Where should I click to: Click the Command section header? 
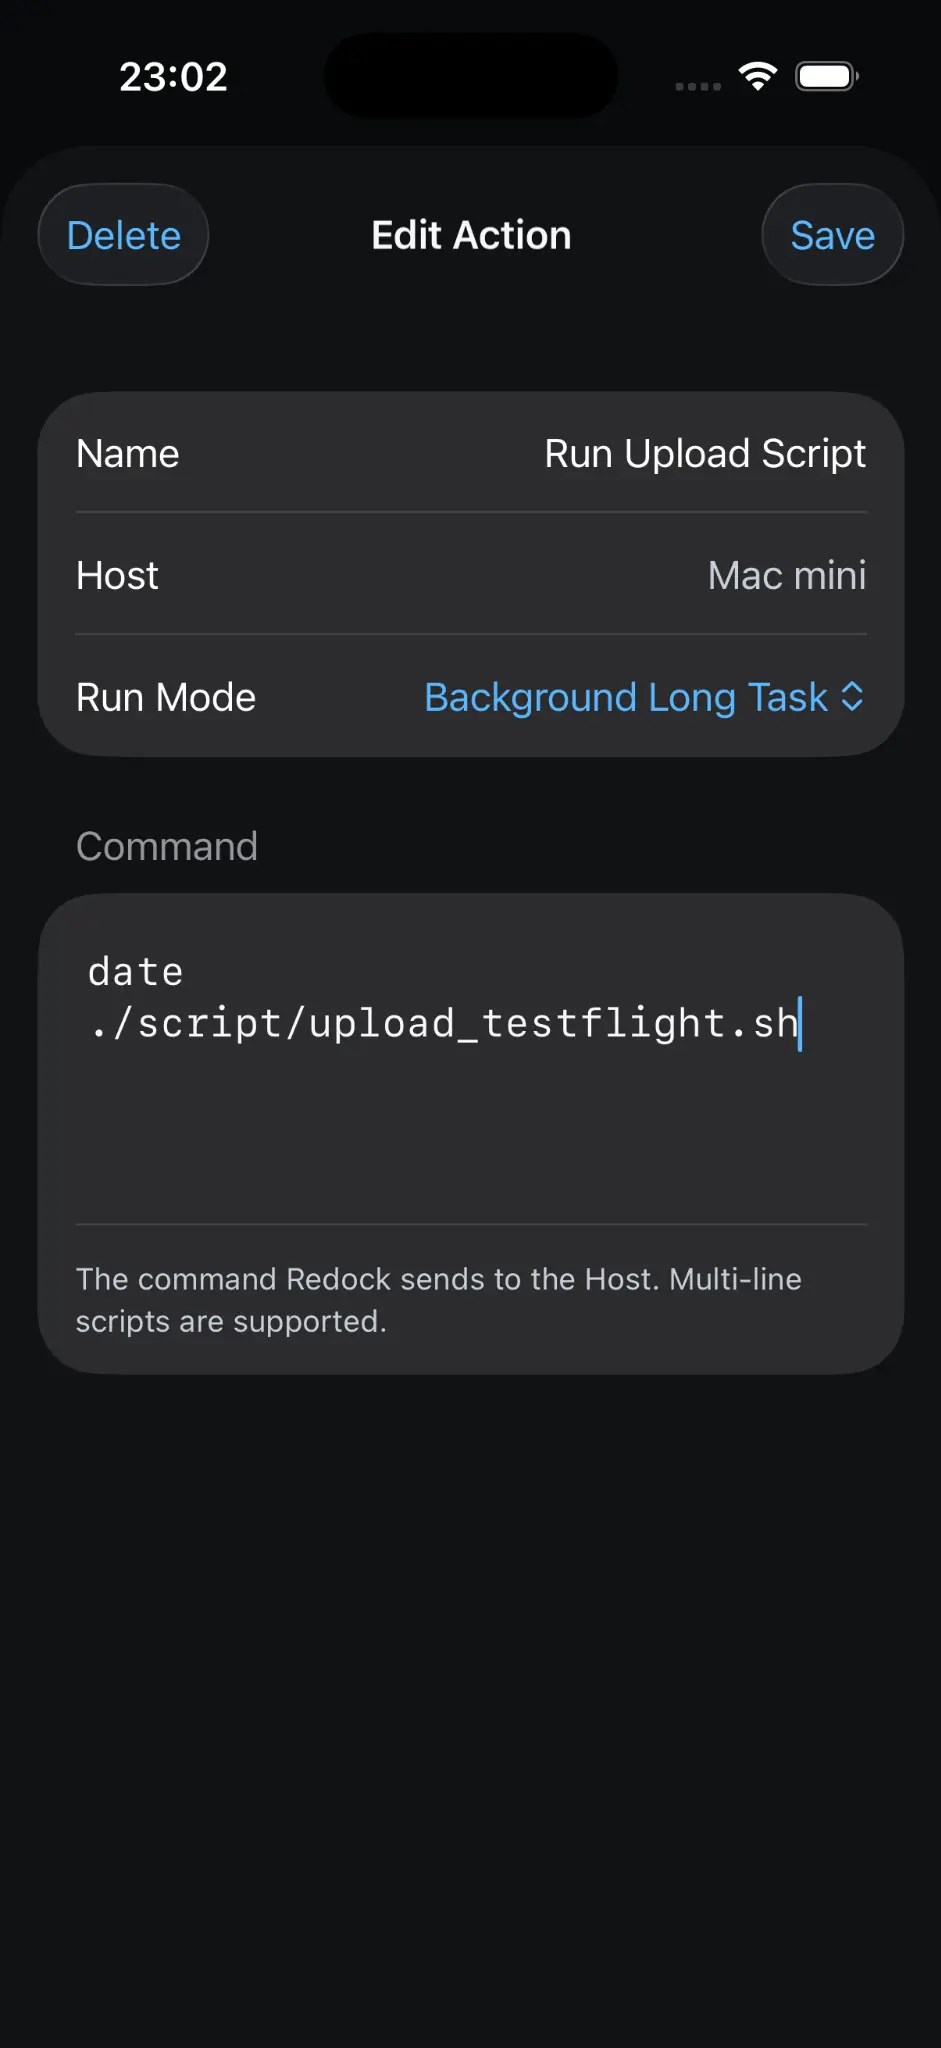tap(167, 846)
